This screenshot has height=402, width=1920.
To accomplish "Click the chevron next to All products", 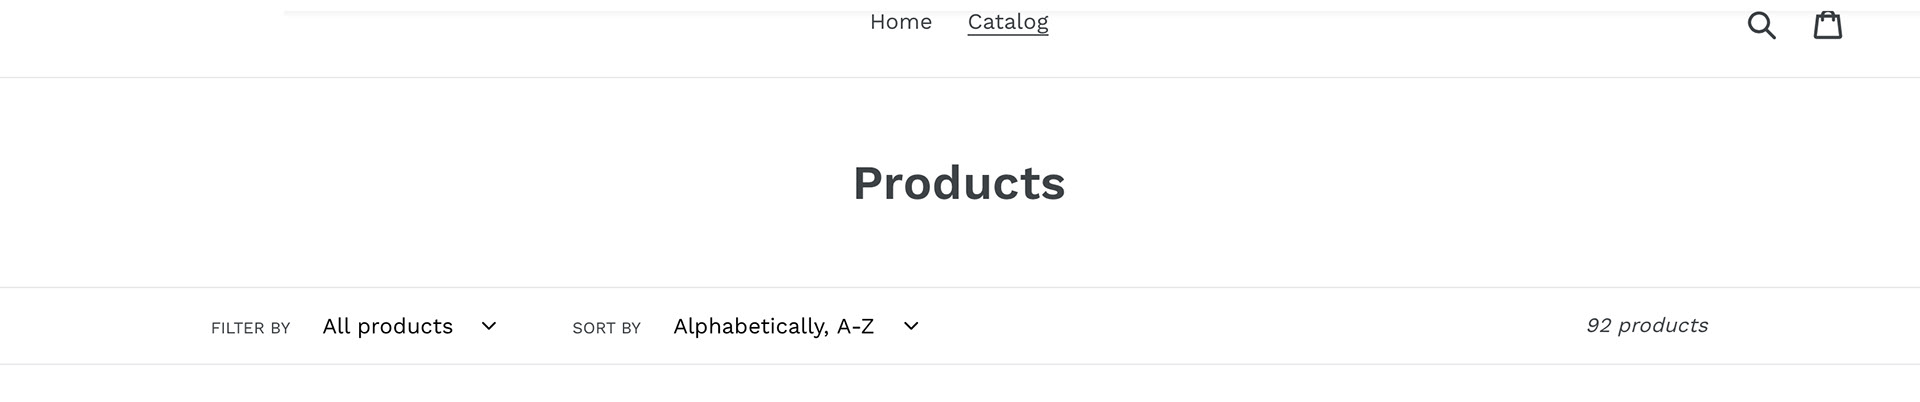I will pos(489,327).
